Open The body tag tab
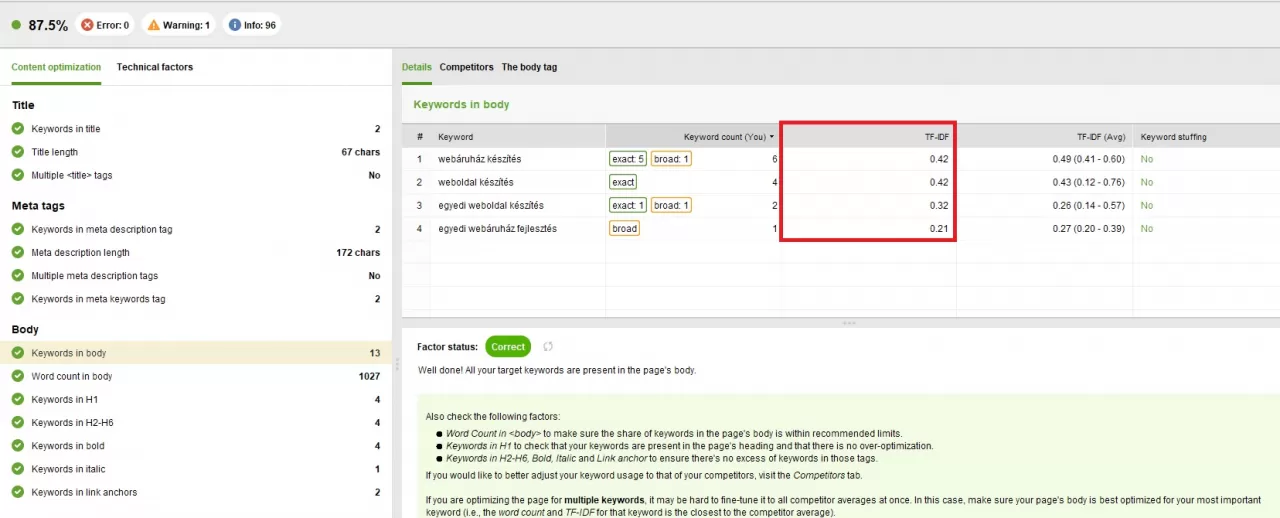This screenshot has height=518, width=1280. pos(529,67)
